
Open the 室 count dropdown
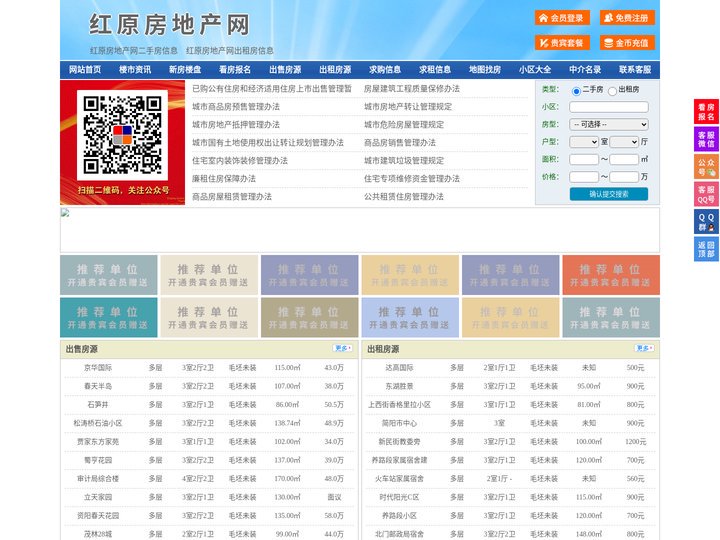(584, 142)
